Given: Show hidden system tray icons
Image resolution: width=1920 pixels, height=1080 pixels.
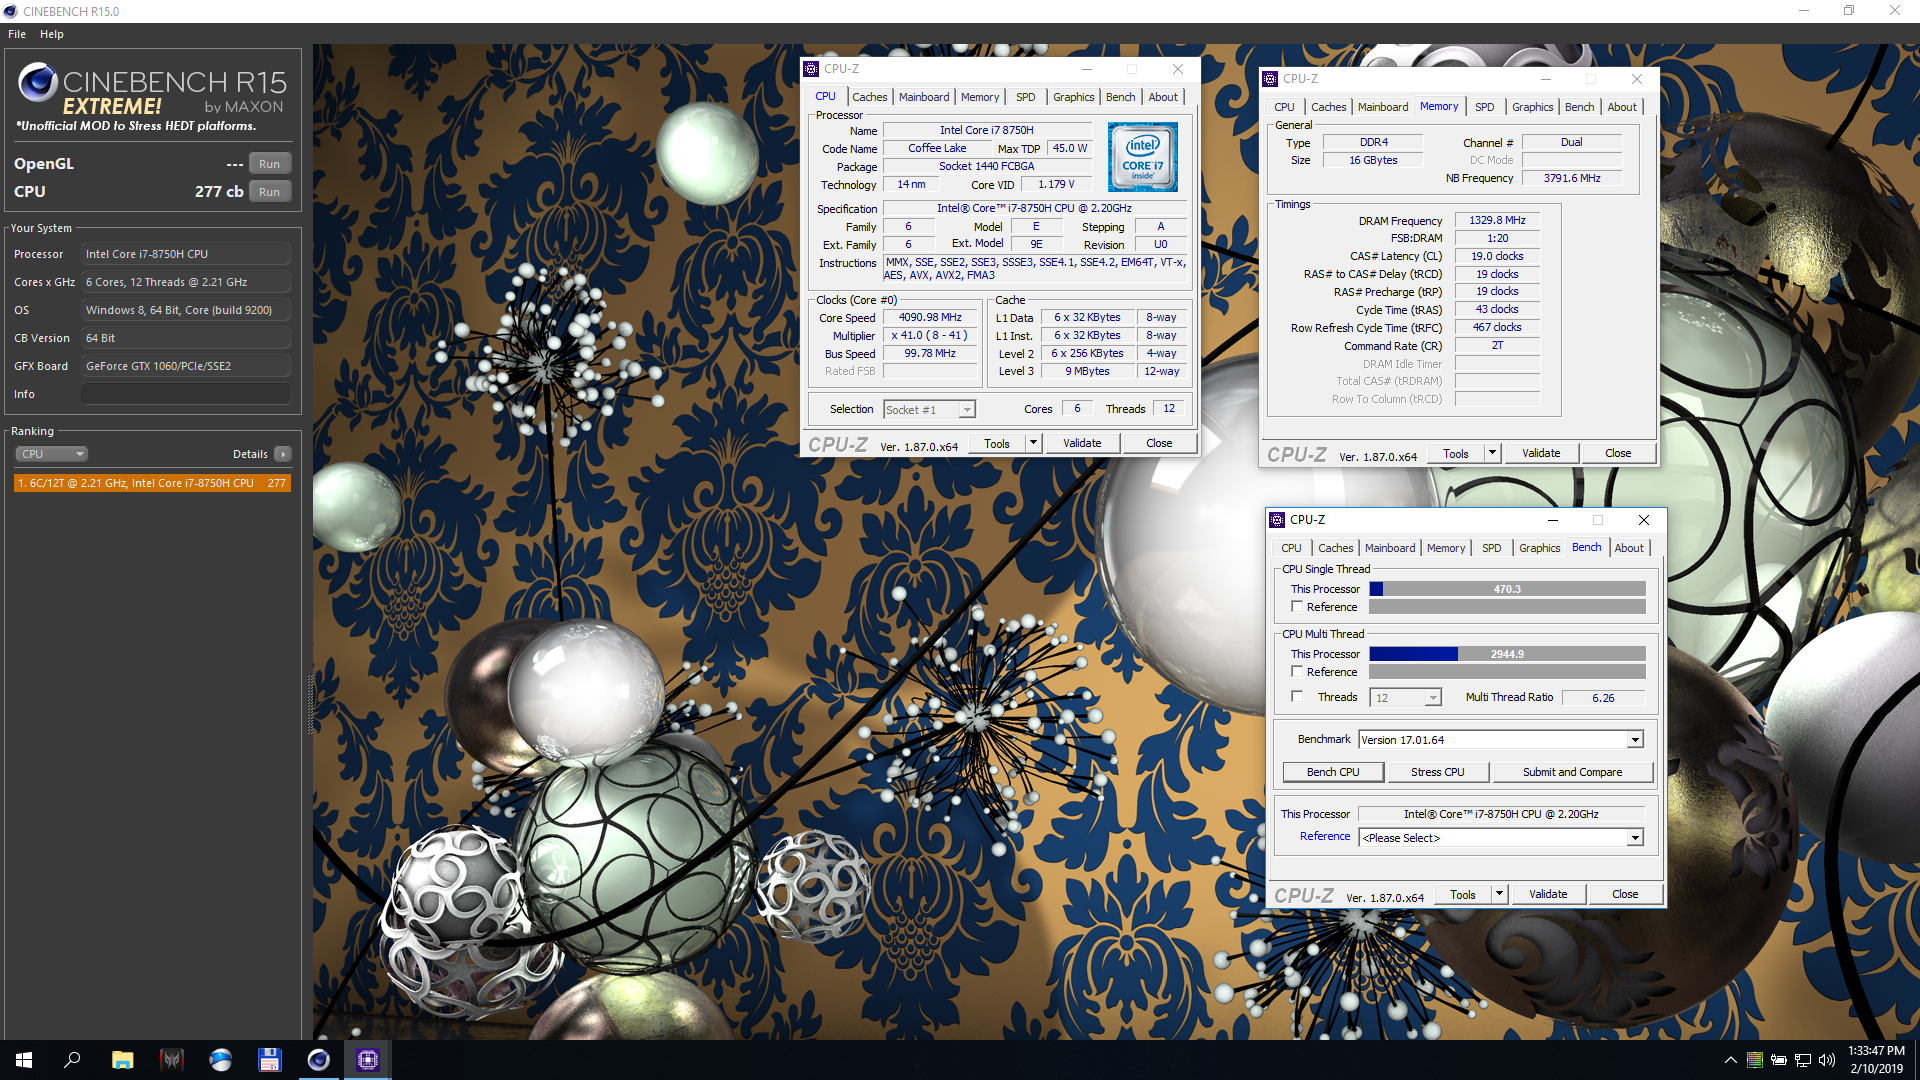Looking at the screenshot, I should pyautogui.click(x=1730, y=1060).
